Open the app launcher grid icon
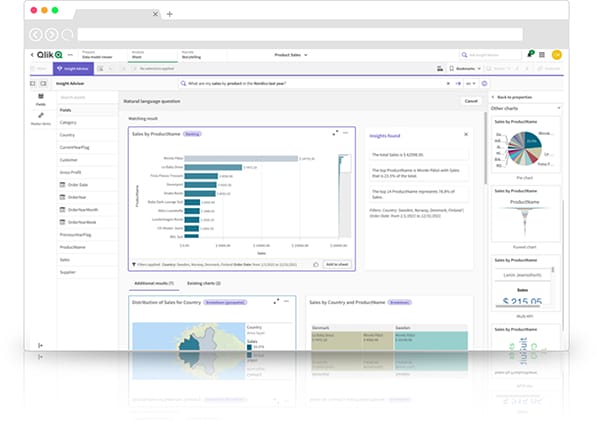 point(542,55)
